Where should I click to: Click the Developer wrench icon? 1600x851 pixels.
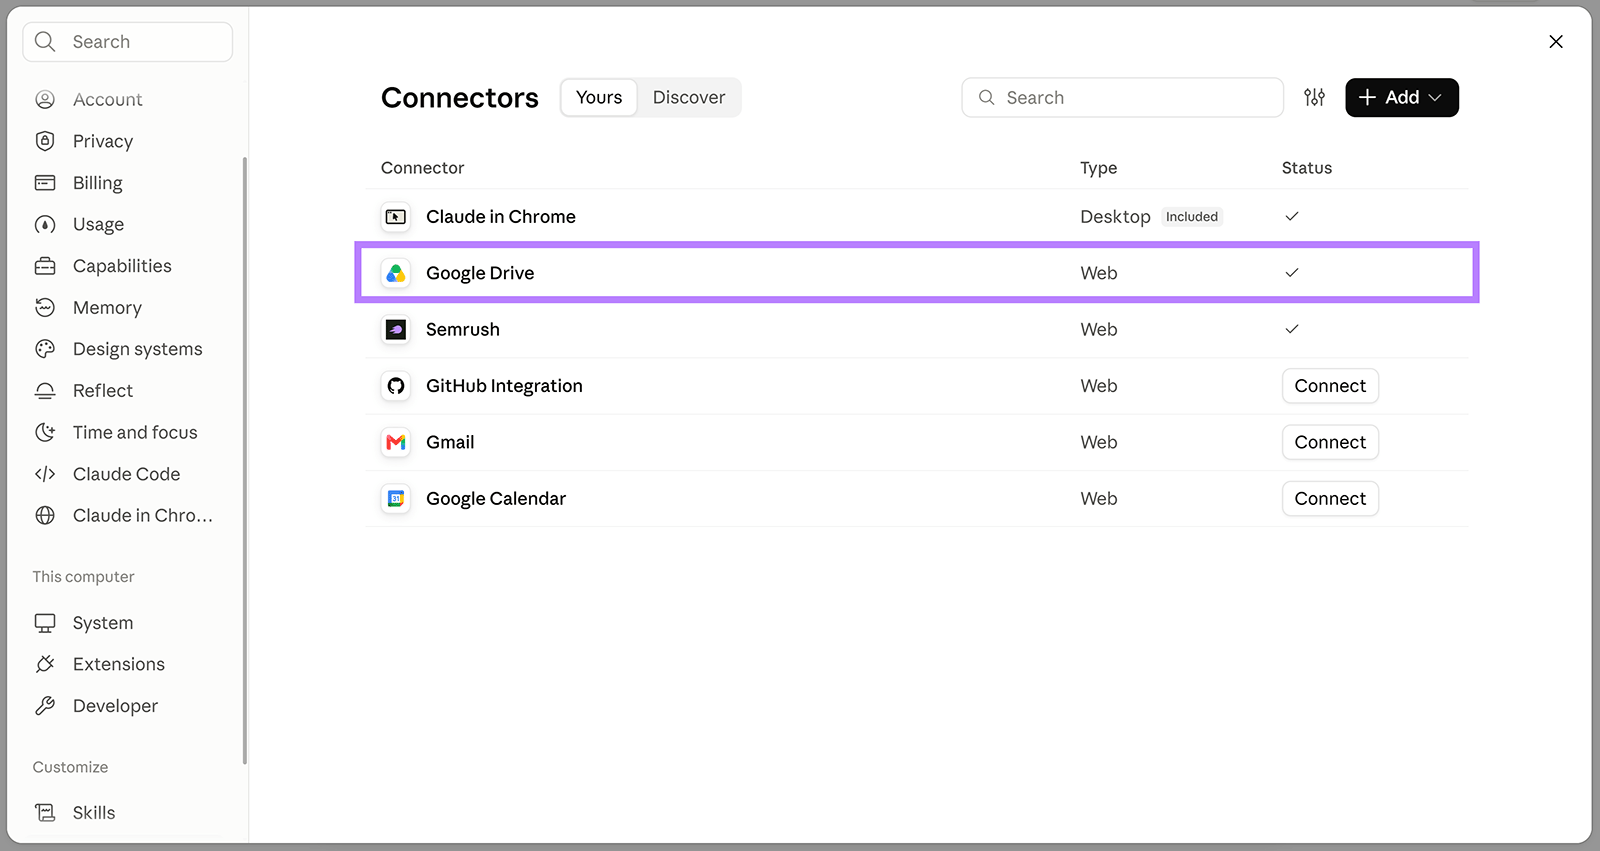tap(45, 706)
